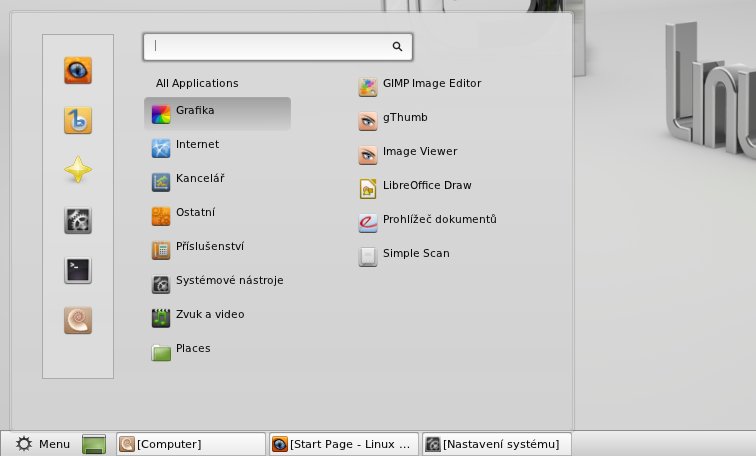Click the Příslušenství calculator icon

click(161, 251)
